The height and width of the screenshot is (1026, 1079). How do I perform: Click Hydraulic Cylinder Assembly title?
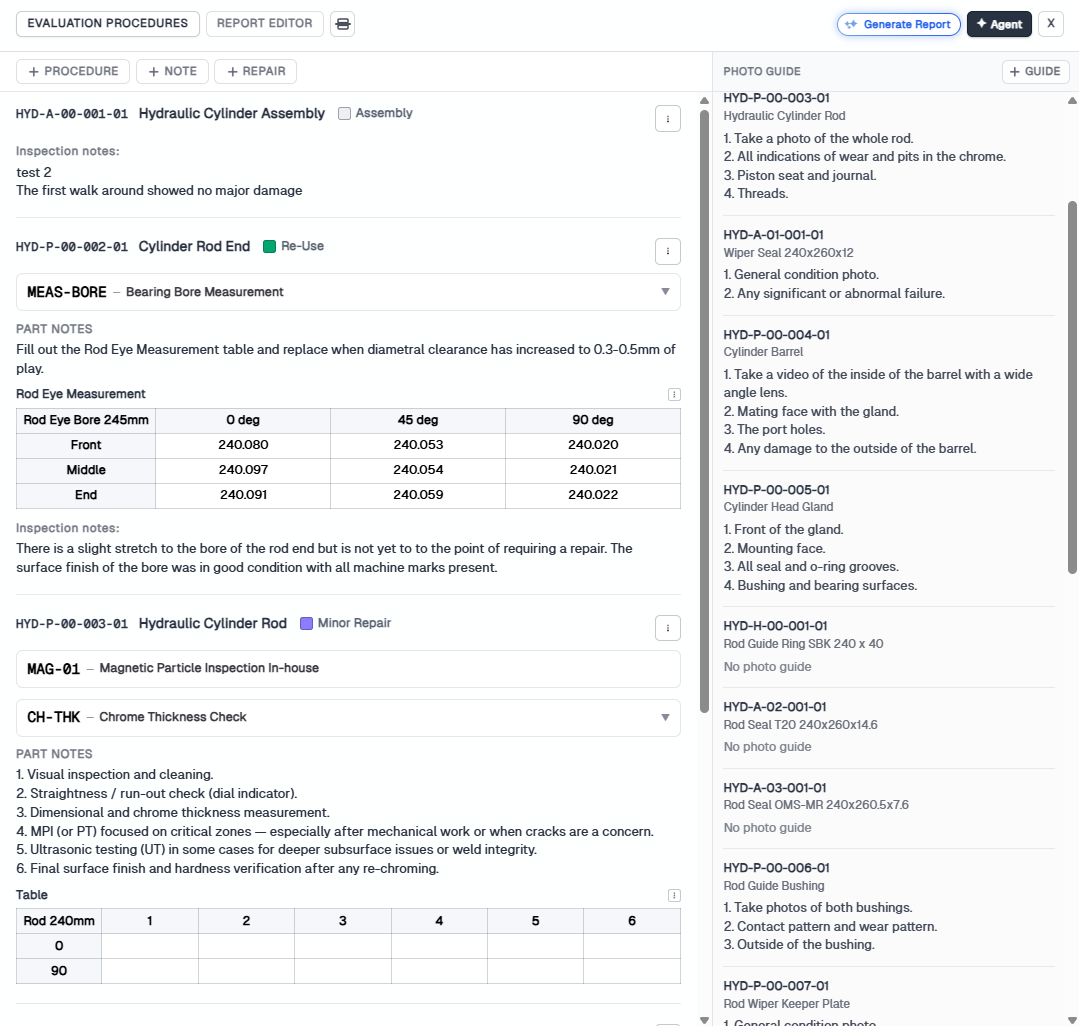[x=232, y=114]
